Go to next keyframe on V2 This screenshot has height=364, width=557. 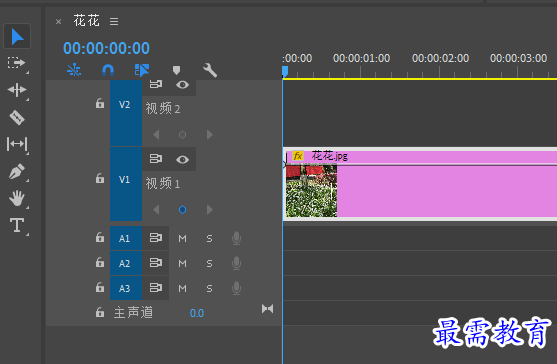tap(210, 135)
